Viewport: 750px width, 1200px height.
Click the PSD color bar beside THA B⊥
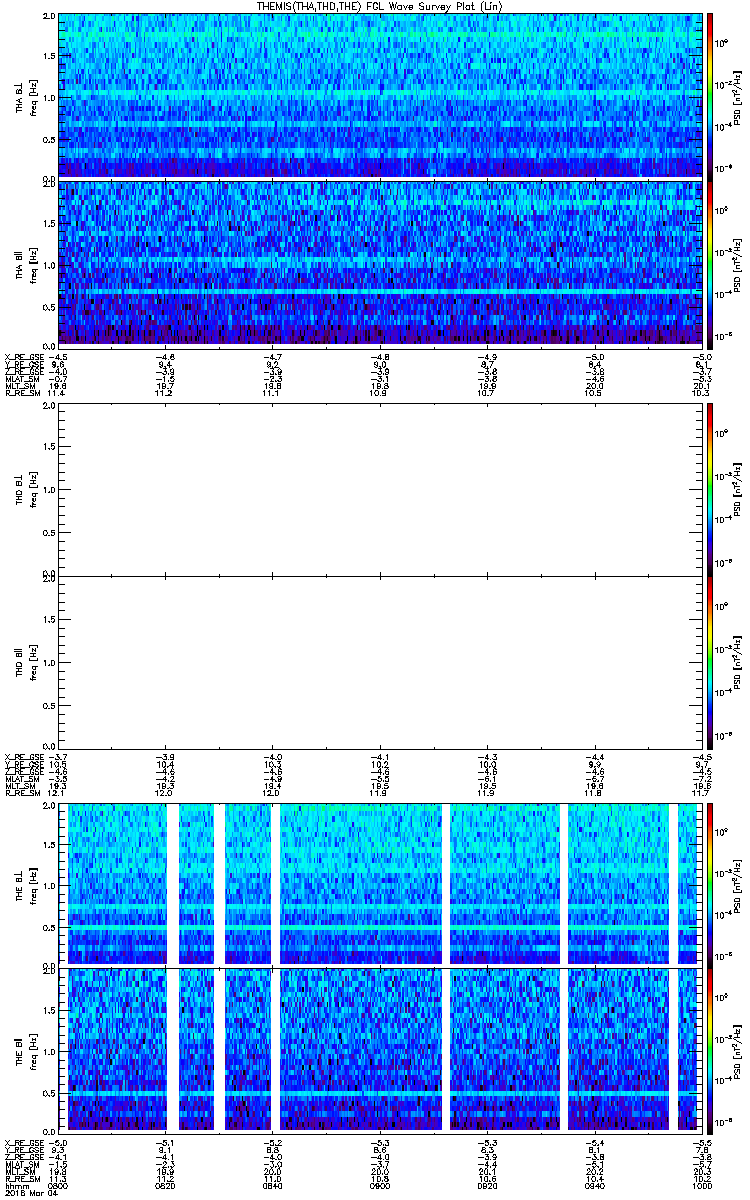pyautogui.click(x=711, y=96)
